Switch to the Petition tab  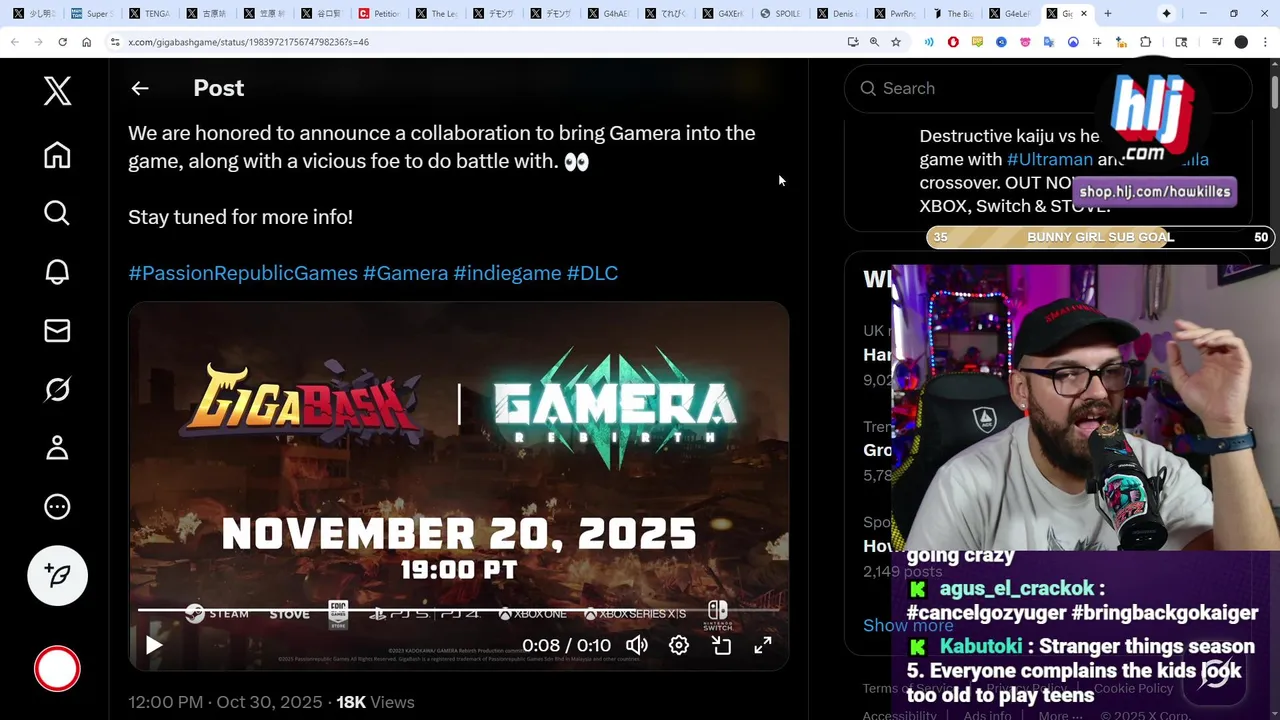click(x=380, y=14)
